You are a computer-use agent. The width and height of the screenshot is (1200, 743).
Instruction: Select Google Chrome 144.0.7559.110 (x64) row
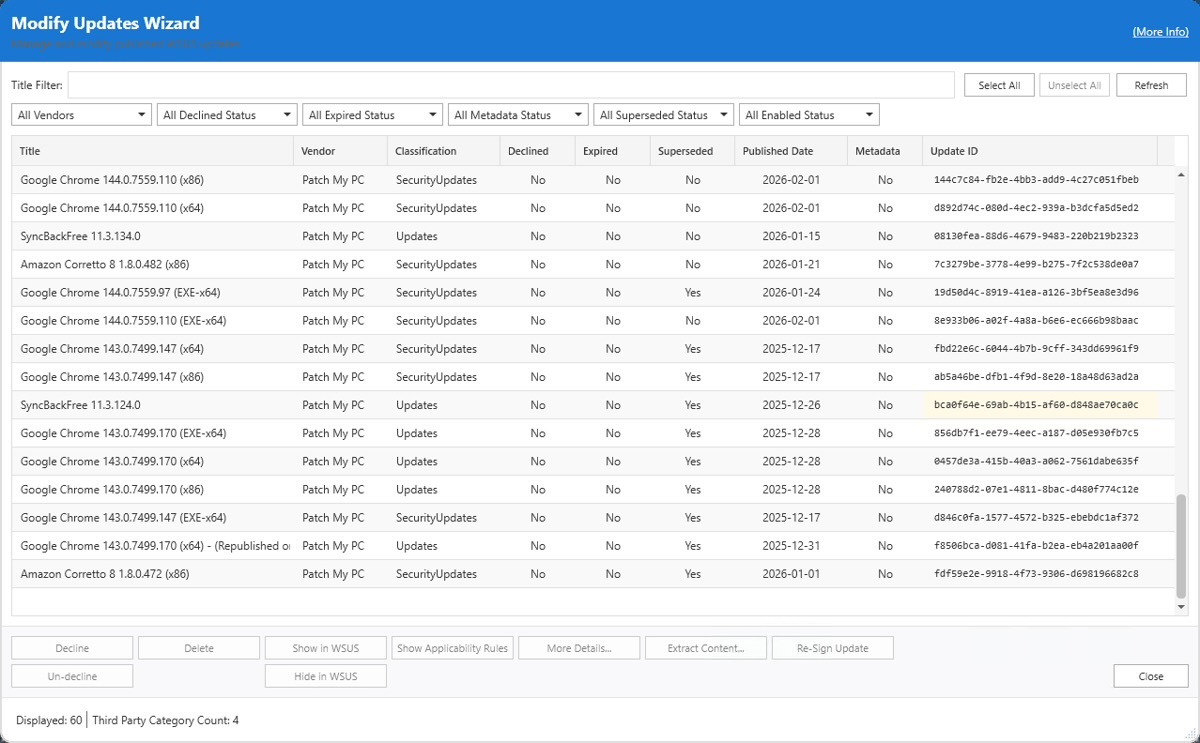[593, 208]
